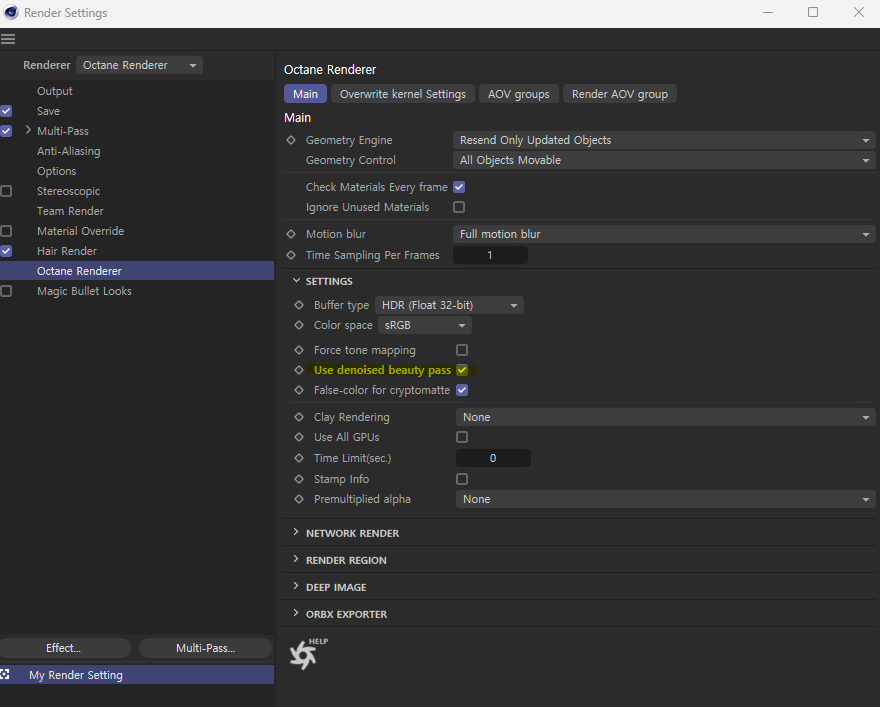880x707 pixels.
Task: Click the Time Sampling Per Frames field
Action: click(490, 255)
